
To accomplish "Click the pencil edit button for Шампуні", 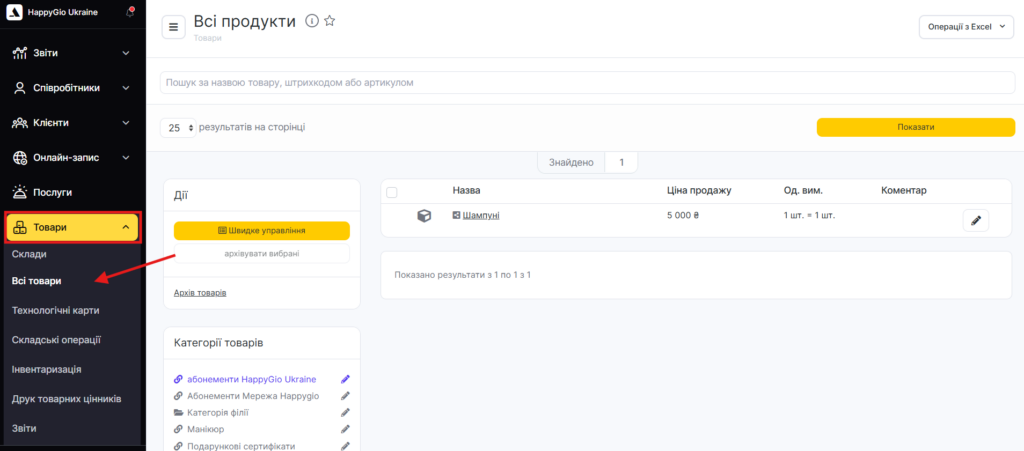I will point(975,220).
